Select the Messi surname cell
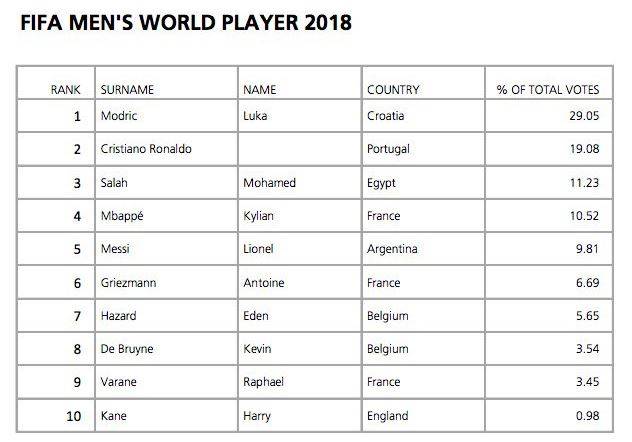Viewport: 632px width, 442px height. (116, 249)
